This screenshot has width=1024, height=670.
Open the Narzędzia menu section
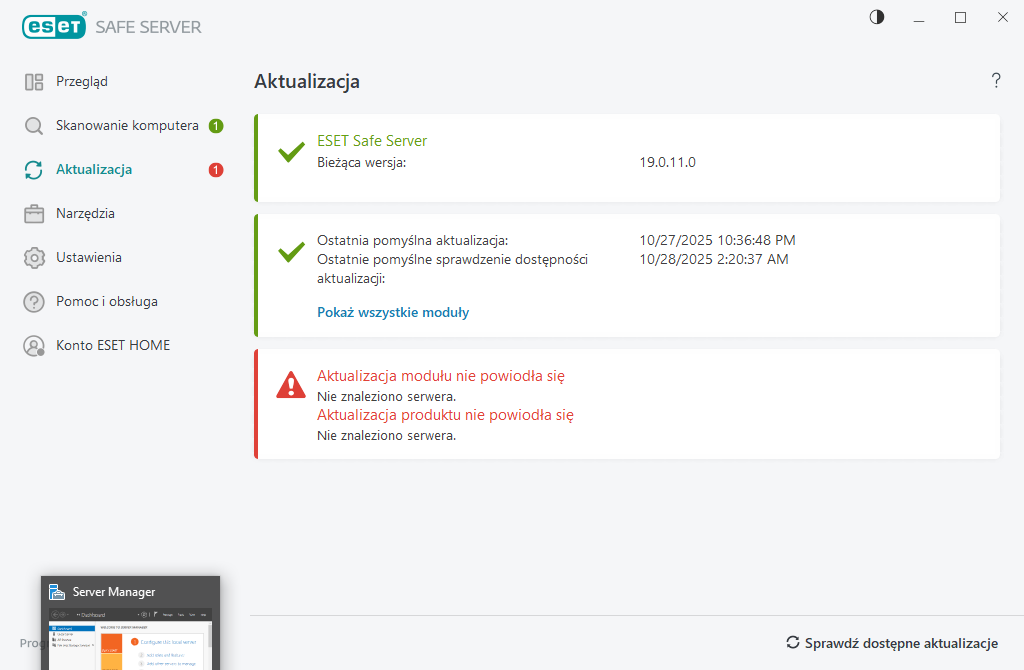[x=85, y=214]
